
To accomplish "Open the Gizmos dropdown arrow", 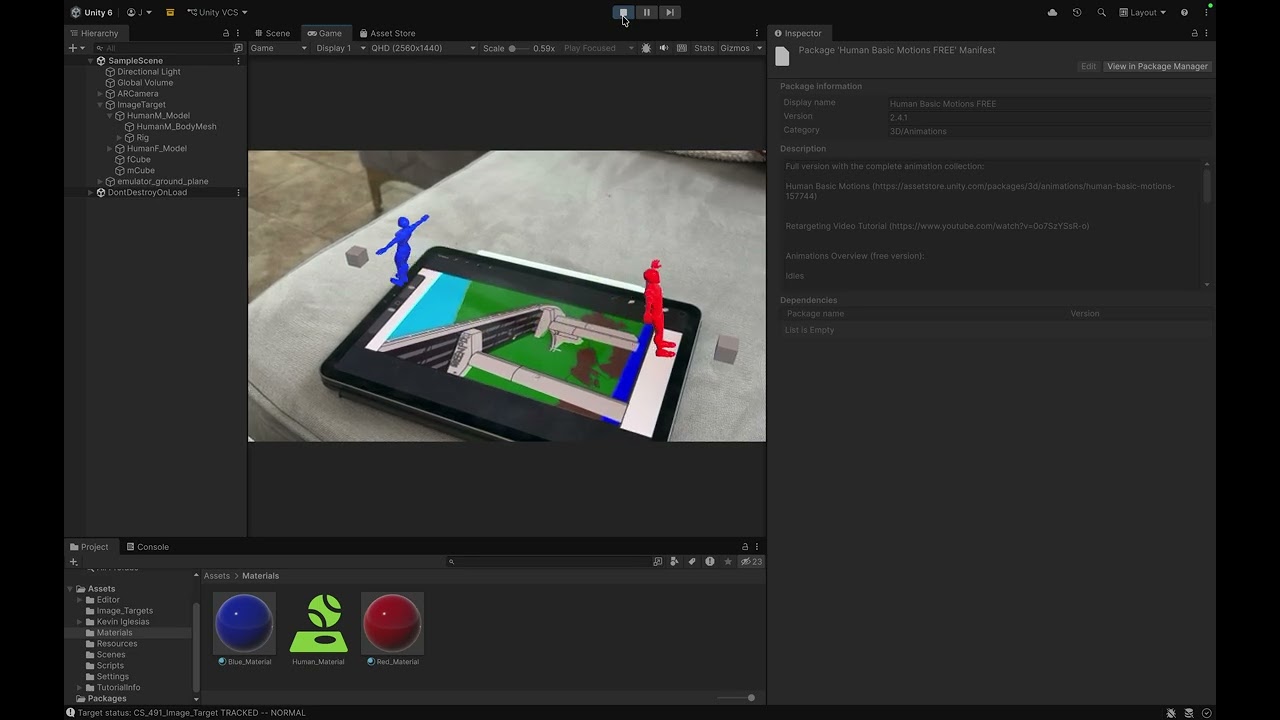I will click(x=759, y=48).
